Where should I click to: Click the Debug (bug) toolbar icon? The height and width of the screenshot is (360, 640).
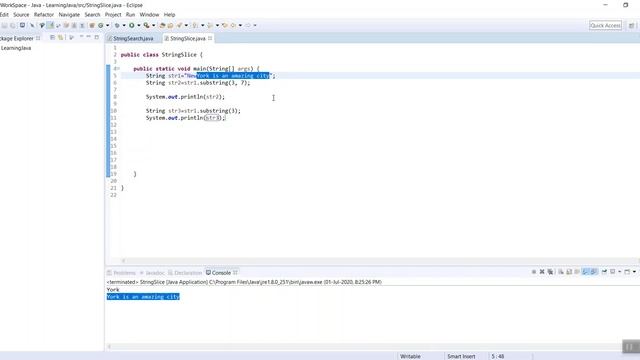coord(117,25)
